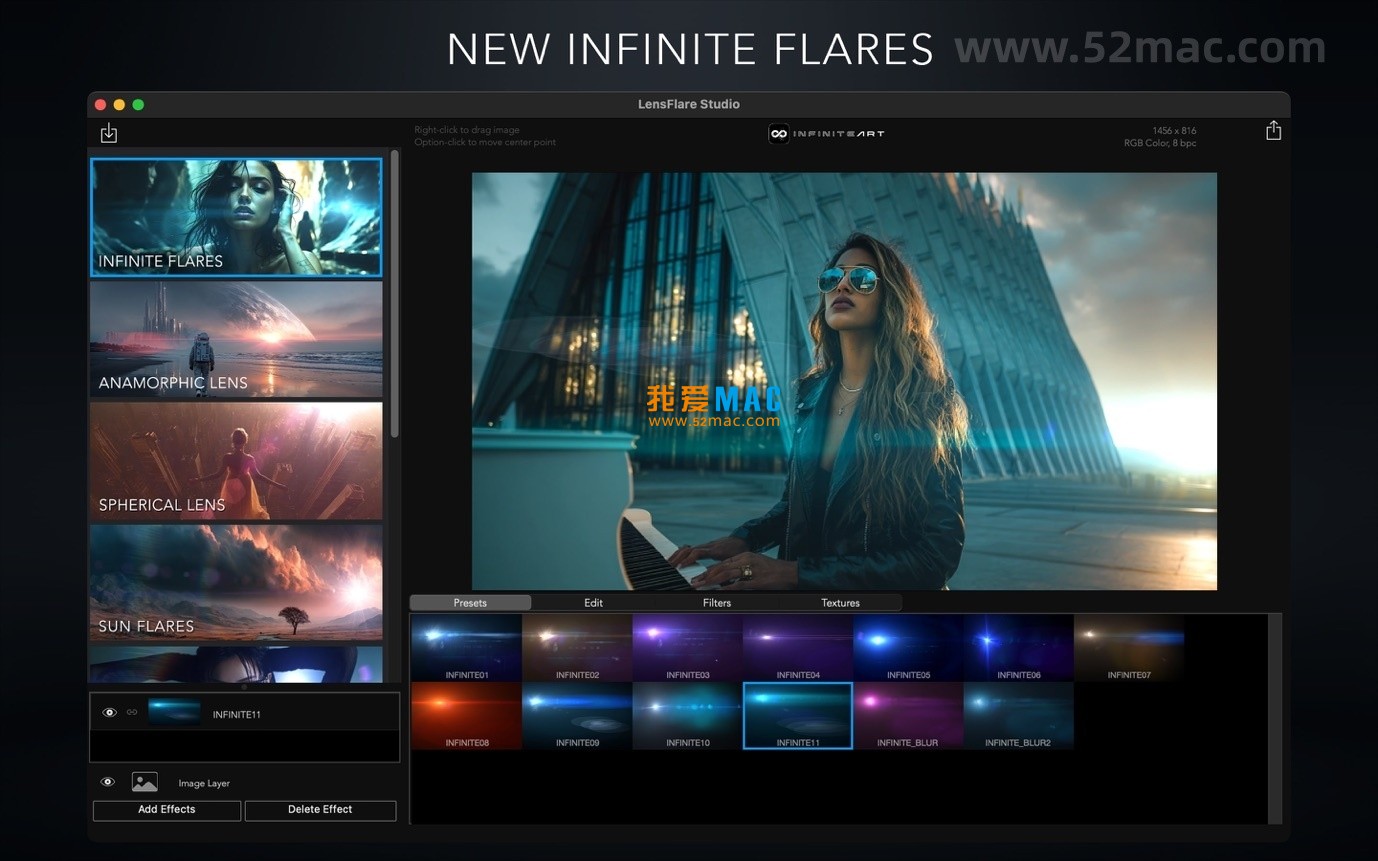Expand the SPHERICAL LENS category
1378x861 pixels.
pyautogui.click(x=236, y=460)
